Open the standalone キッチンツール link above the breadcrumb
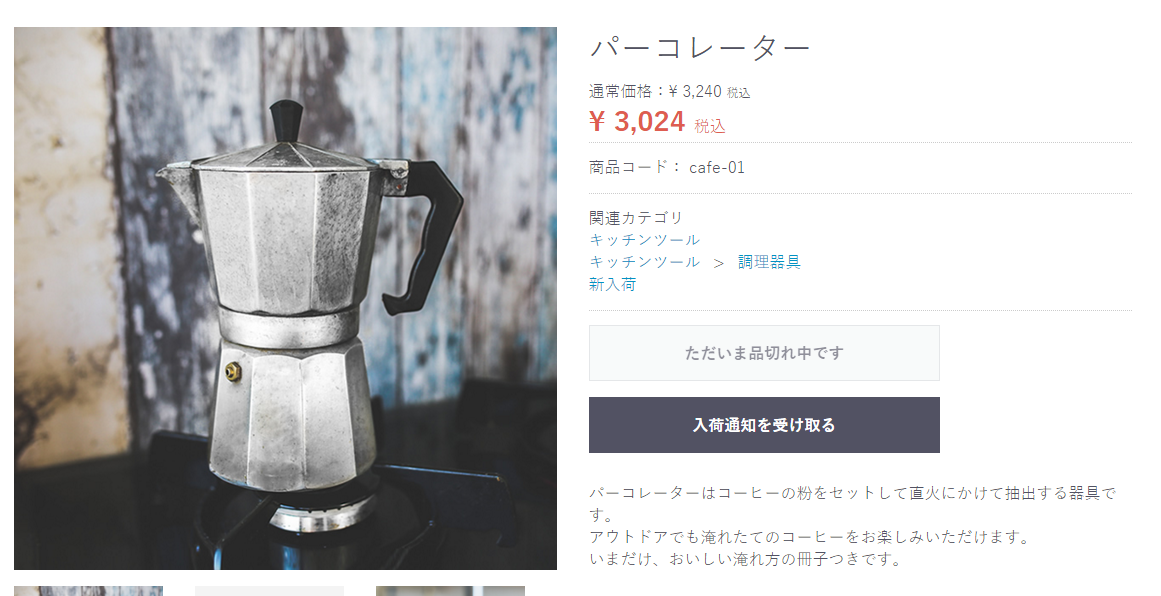 pos(644,240)
